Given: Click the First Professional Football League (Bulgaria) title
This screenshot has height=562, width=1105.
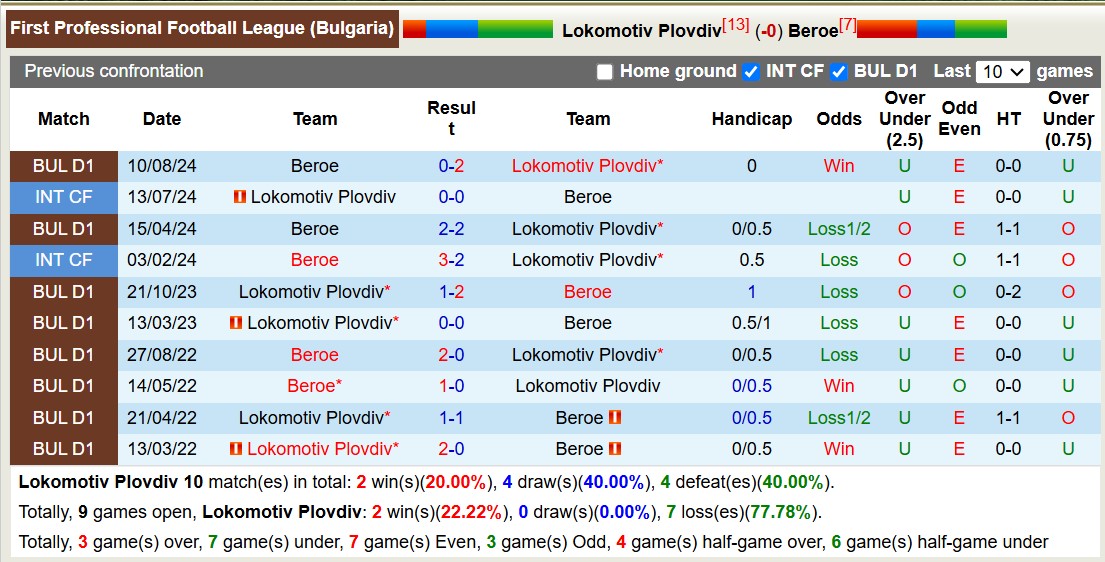Looking at the screenshot, I should pyautogui.click(x=202, y=28).
